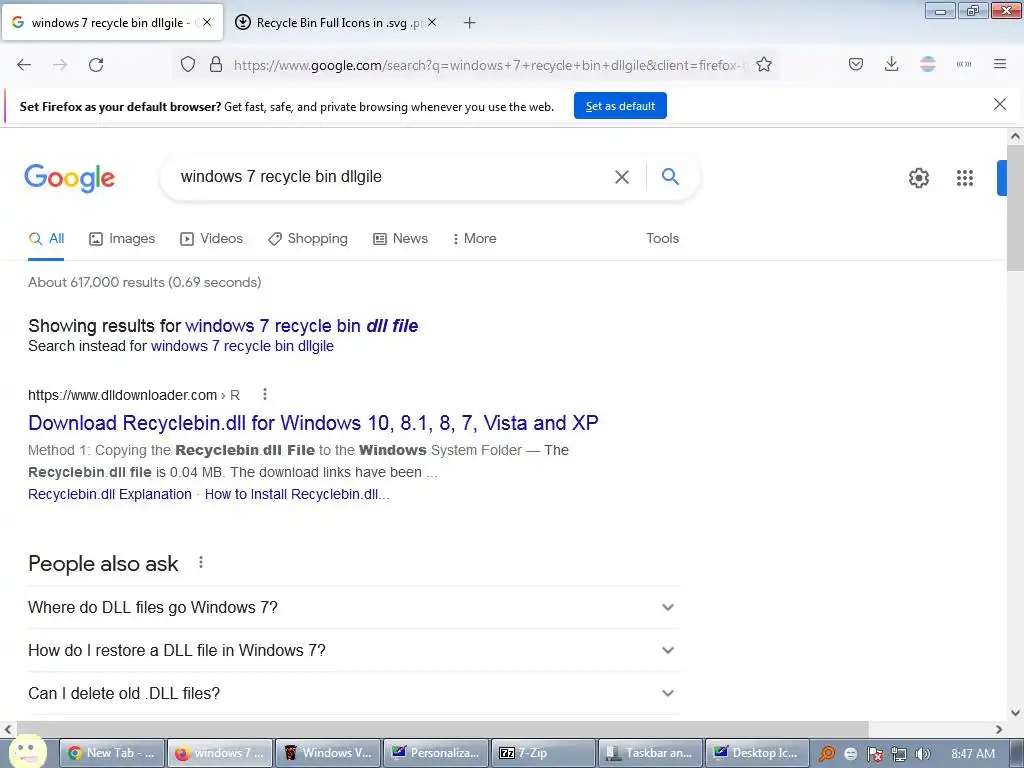Open the Firefox account avatar icon
The width and height of the screenshot is (1024, 768).
pyautogui.click(x=928, y=64)
